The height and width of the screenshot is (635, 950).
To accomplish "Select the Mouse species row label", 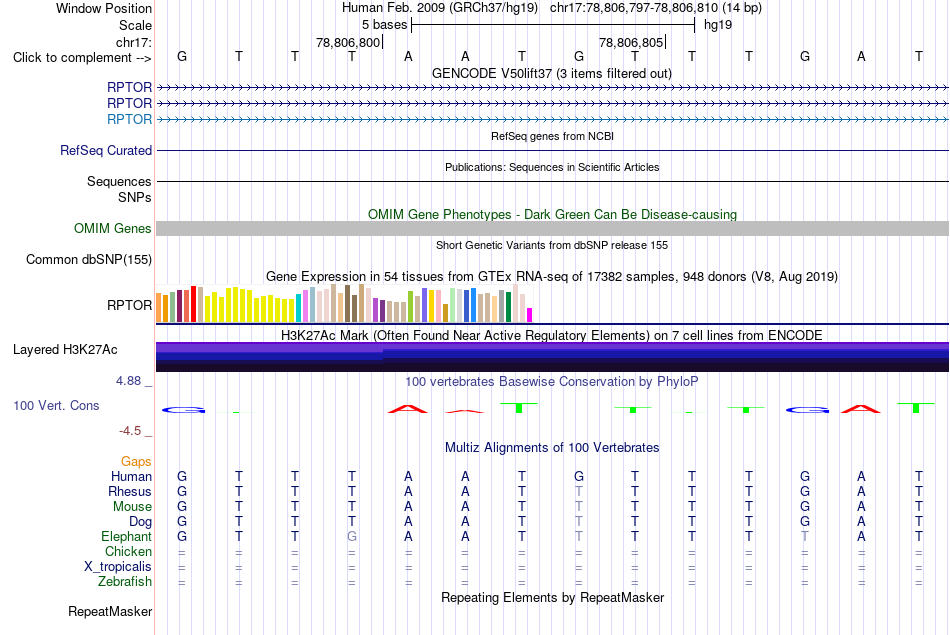I will pos(132,507).
